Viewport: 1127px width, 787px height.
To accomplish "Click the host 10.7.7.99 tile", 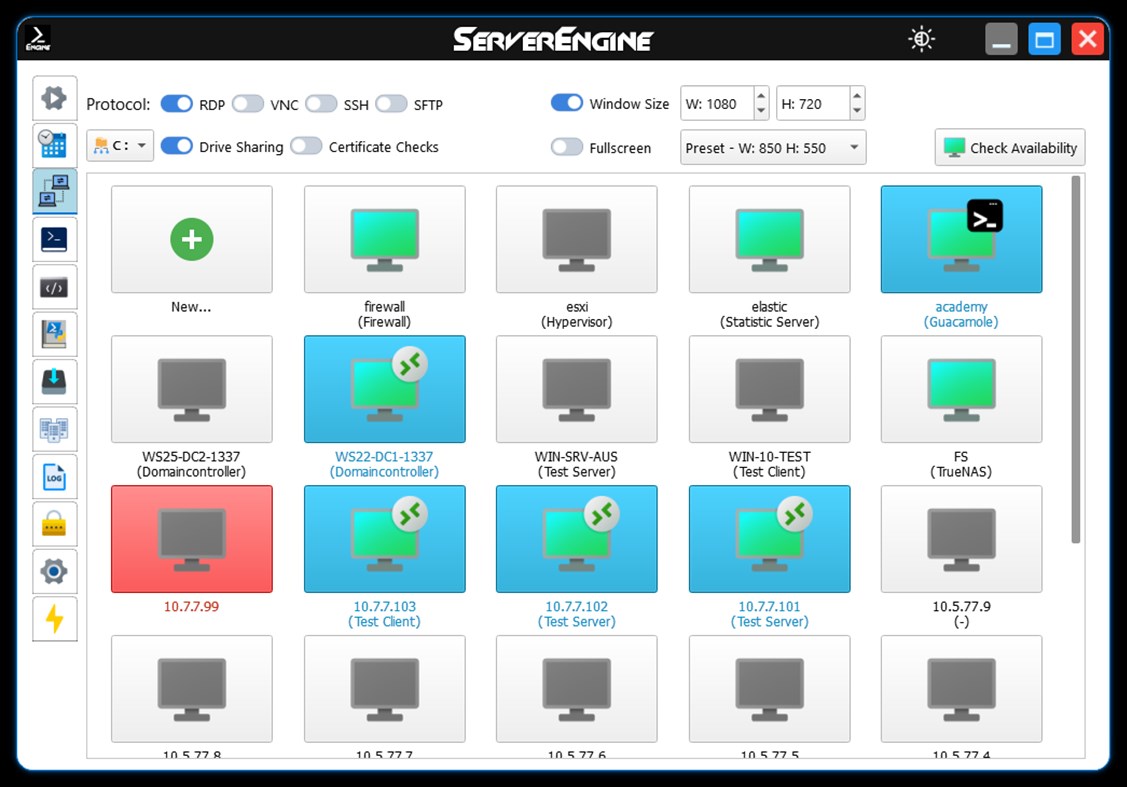I will click(x=191, y=539).
